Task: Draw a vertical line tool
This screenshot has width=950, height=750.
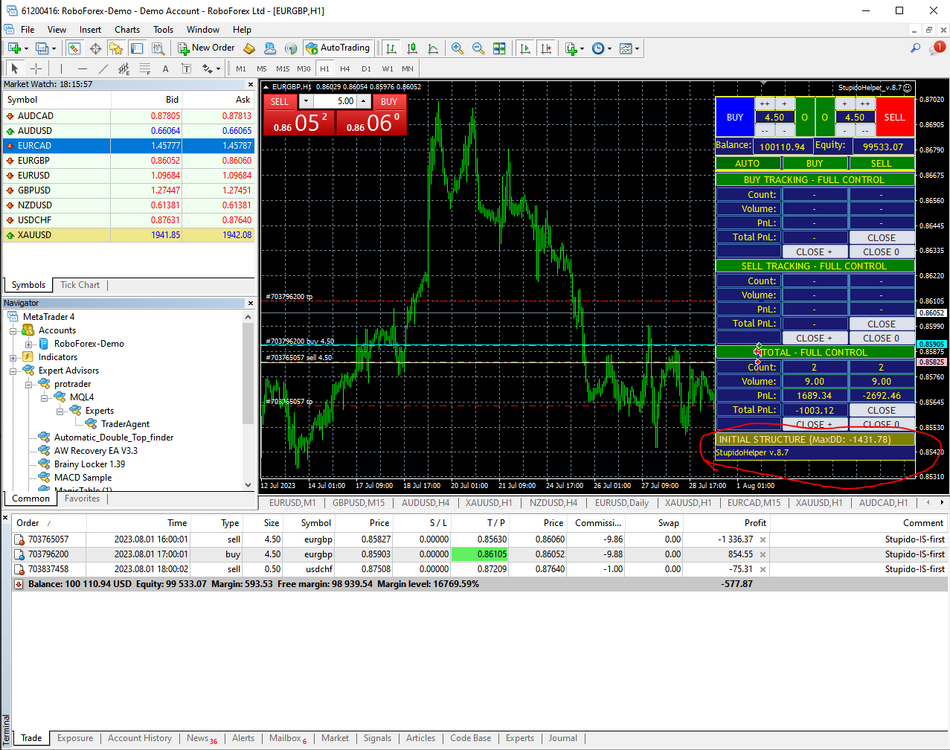Action: pos(61,68)
